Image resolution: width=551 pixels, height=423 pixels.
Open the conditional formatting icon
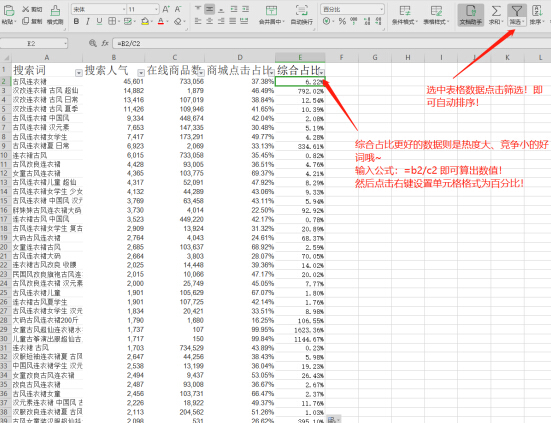click(x=405, y=11)
